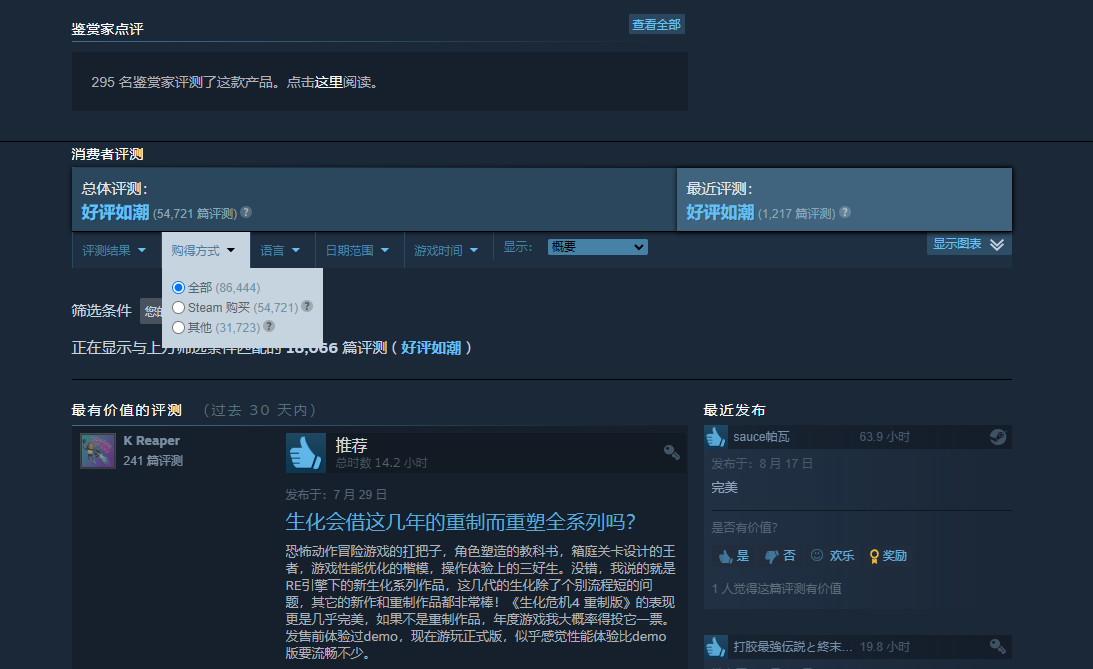Open the 游戏时间 filter dropdown
1093x669 pixels.
pos(446,250)
